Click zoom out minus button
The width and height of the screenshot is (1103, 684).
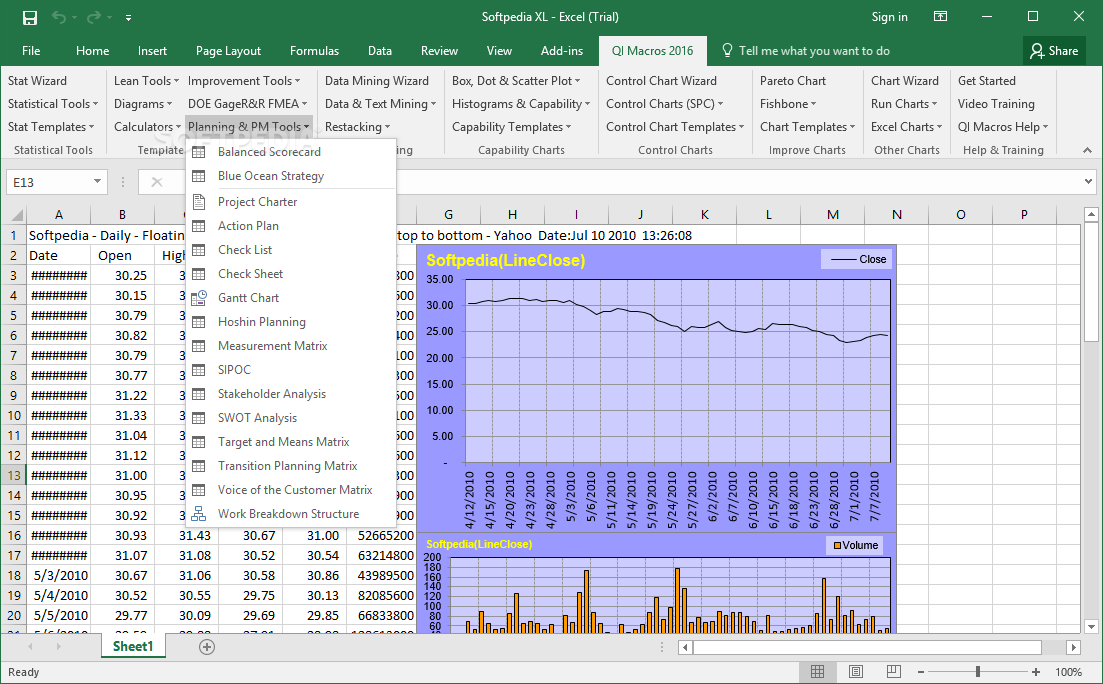pos(921,672)
